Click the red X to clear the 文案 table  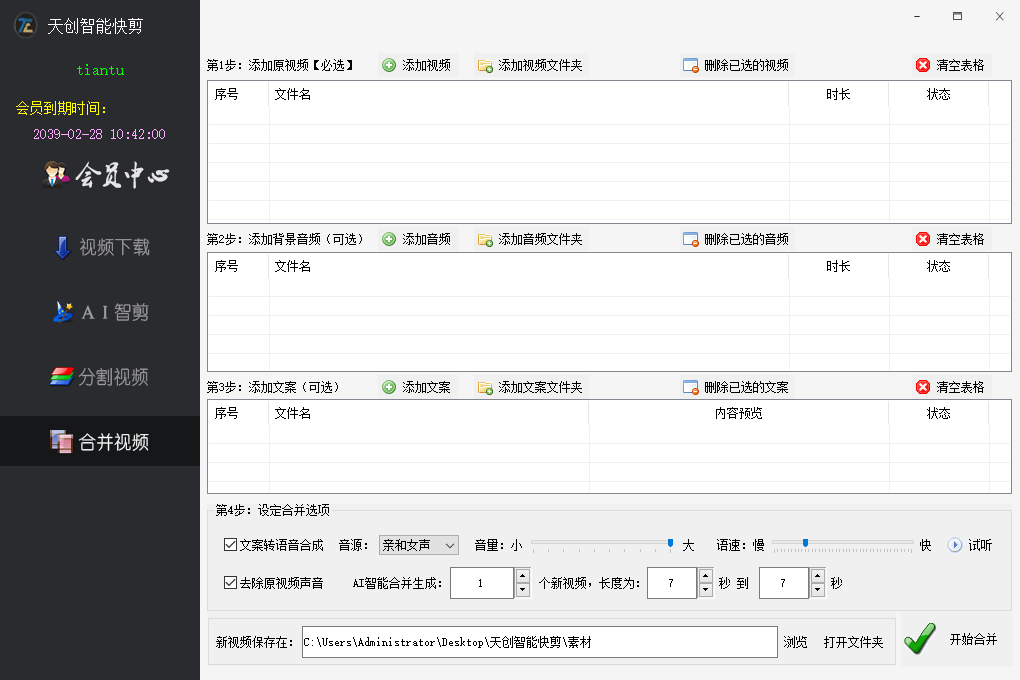[x=922, y=387]
